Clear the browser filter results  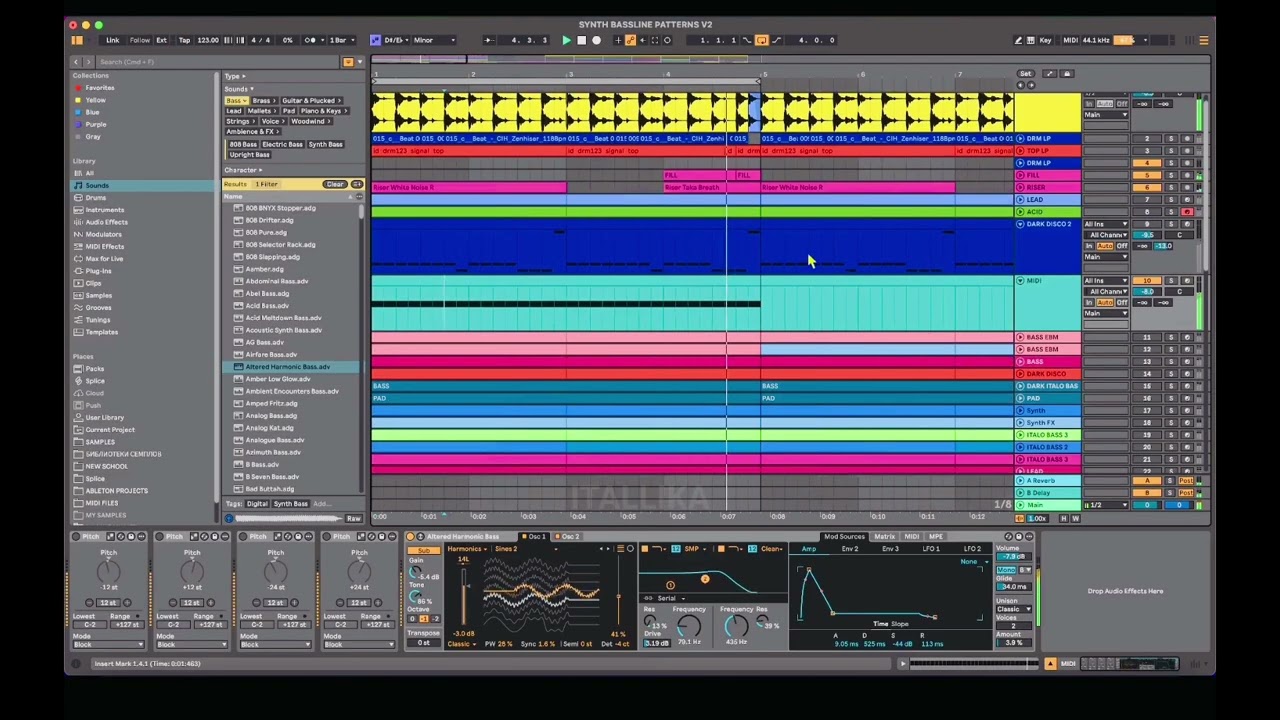pyautogui.click(x=334, y=184)
